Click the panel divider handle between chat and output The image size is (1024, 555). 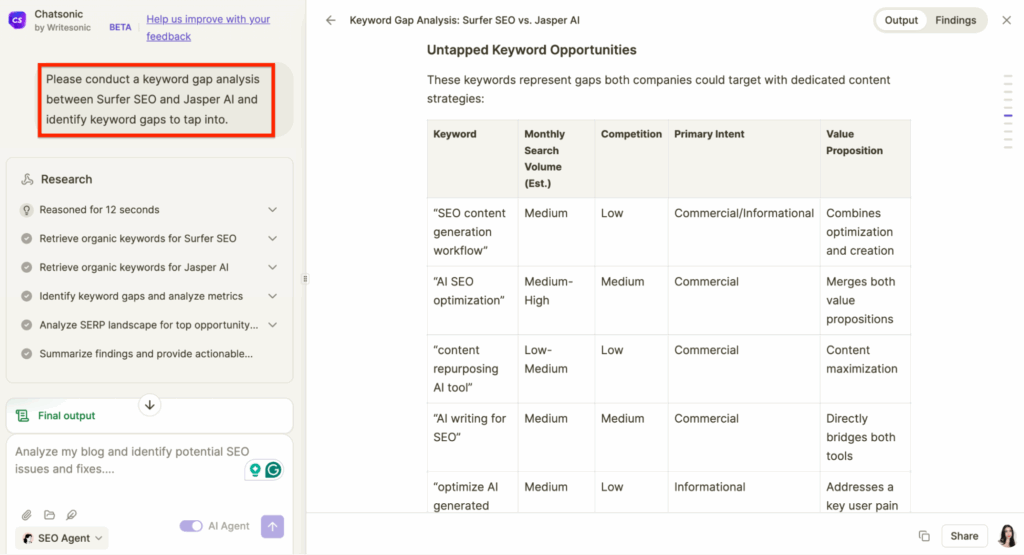[x=305, y=279]
